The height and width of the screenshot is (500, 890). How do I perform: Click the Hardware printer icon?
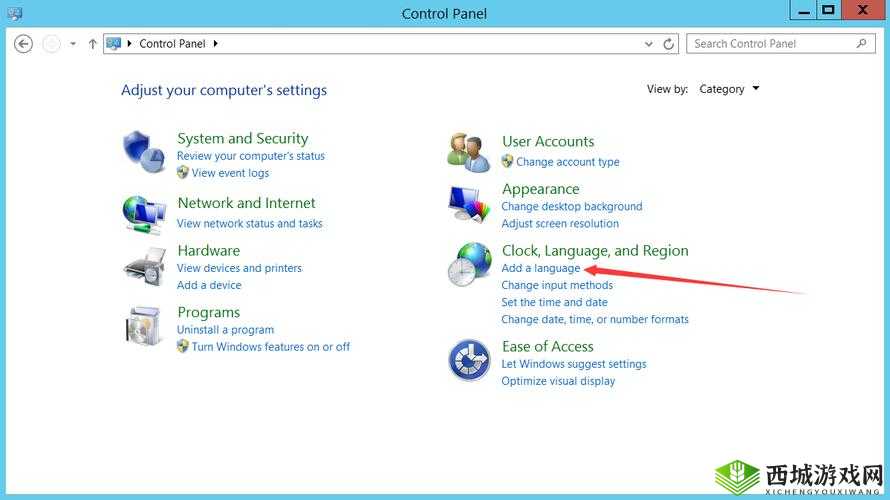pos(144,266)
